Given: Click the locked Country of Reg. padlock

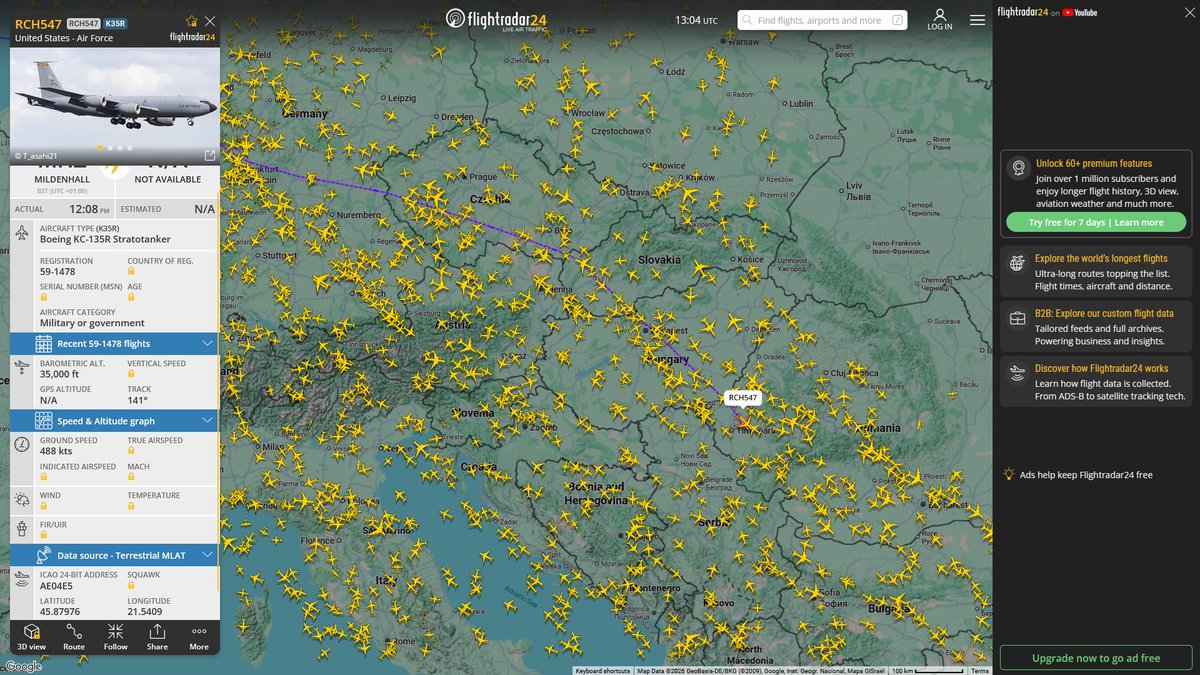Looking at the screenshot, I should pyautogui.click(x=131, y=271).
